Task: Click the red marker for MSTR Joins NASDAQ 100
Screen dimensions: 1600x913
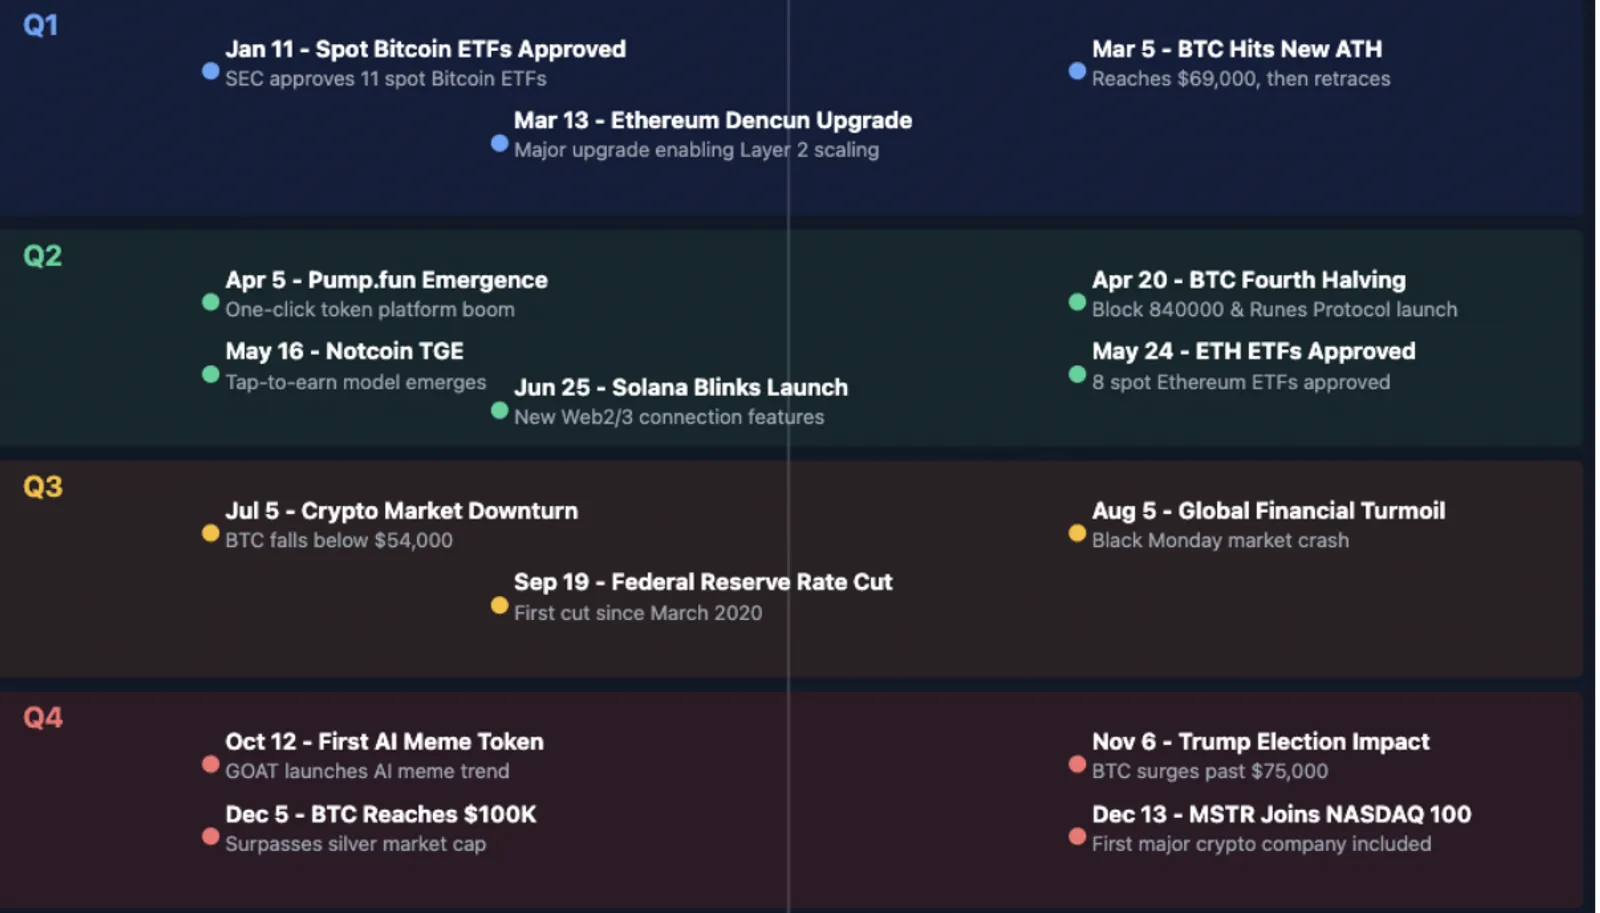Action: coord(1077,836)
